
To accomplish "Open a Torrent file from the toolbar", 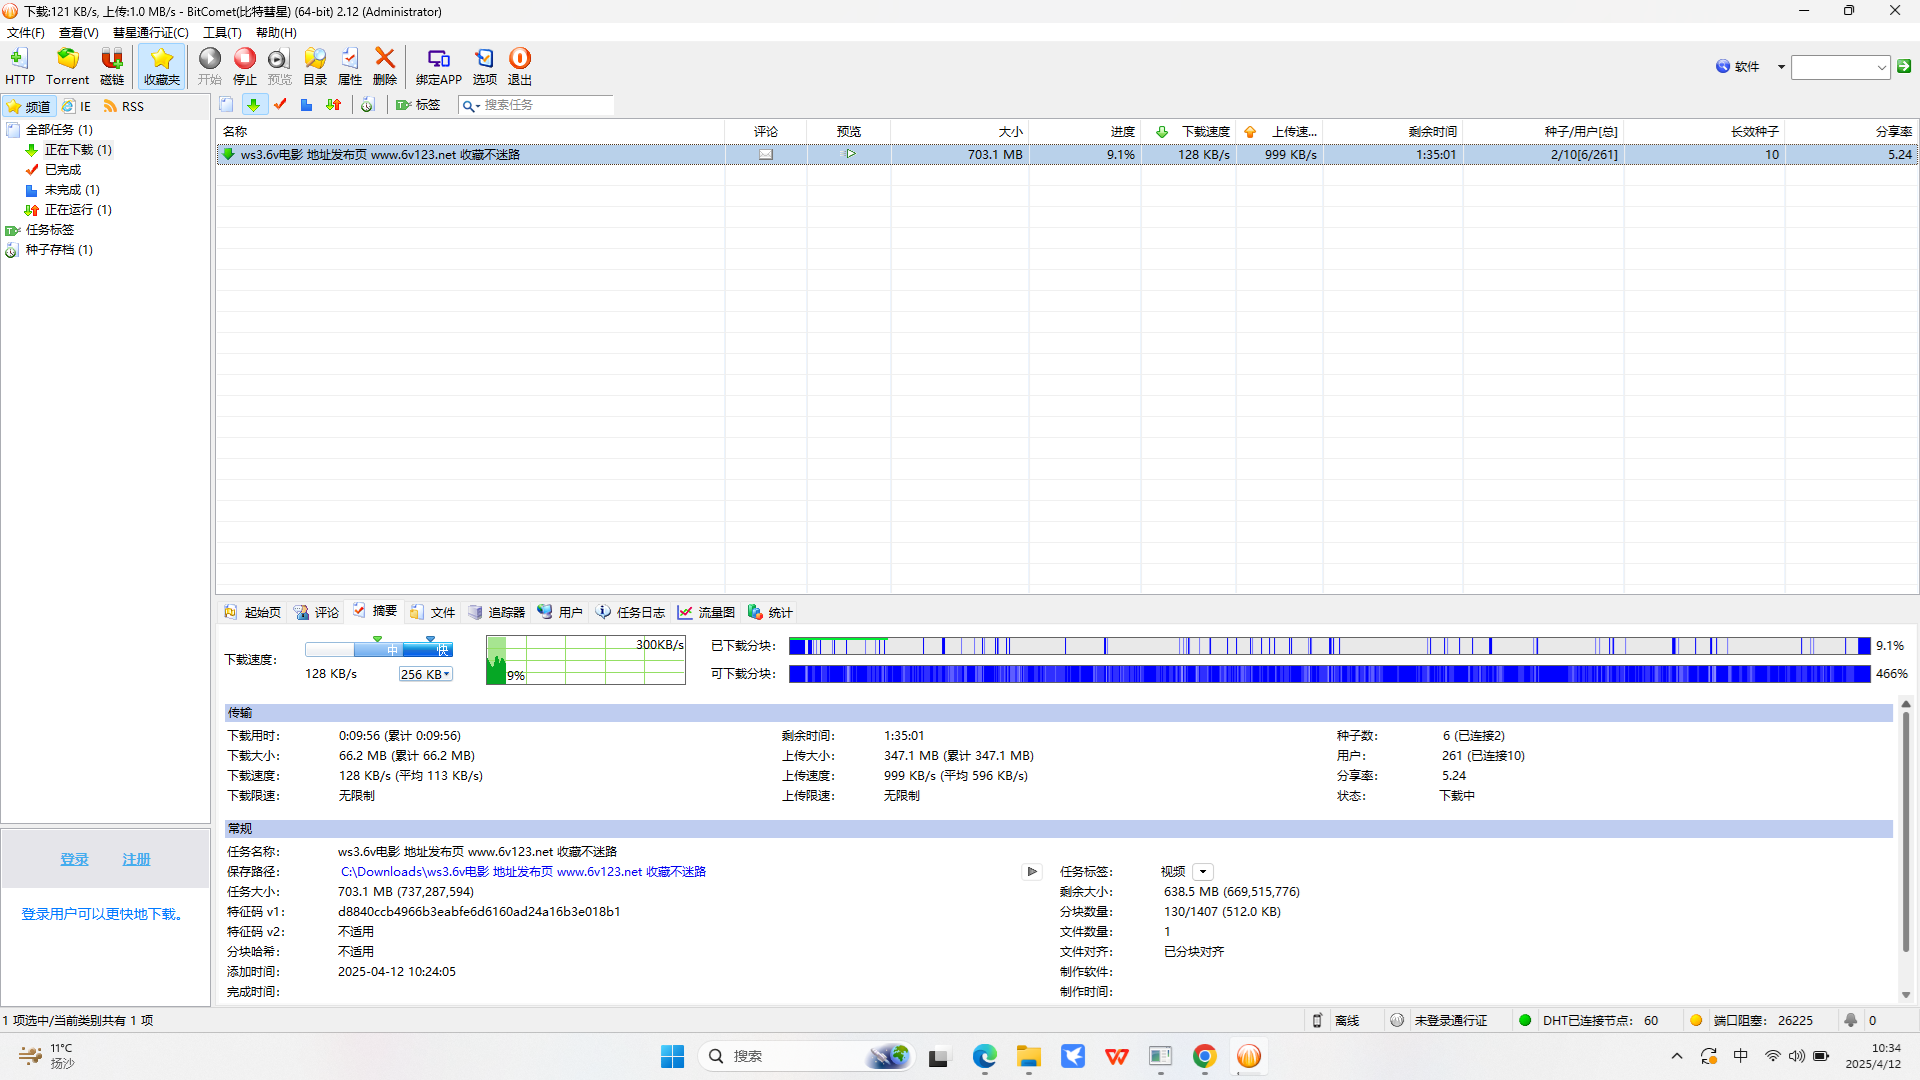I will coord(67,66).
